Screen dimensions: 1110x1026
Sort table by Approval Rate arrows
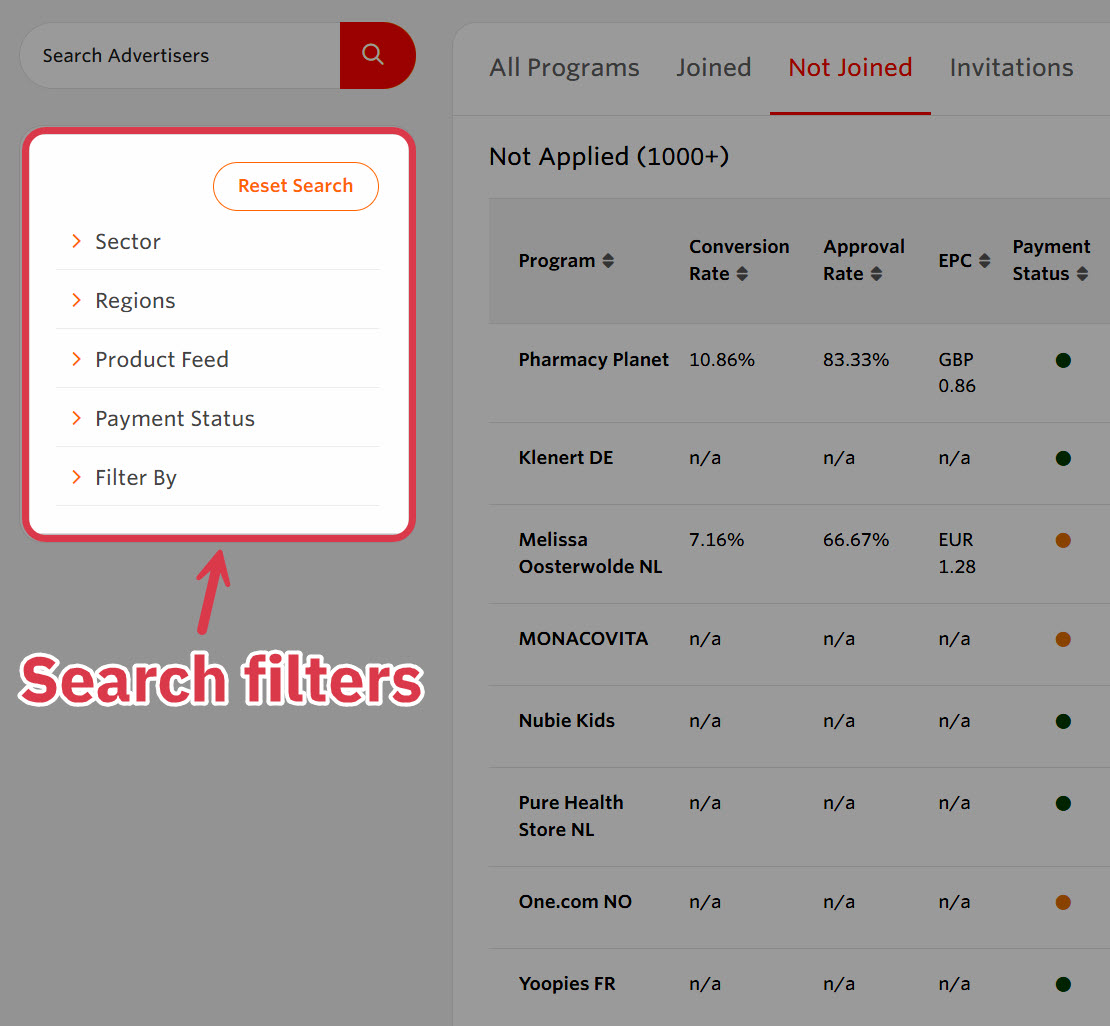click(876, 274)
